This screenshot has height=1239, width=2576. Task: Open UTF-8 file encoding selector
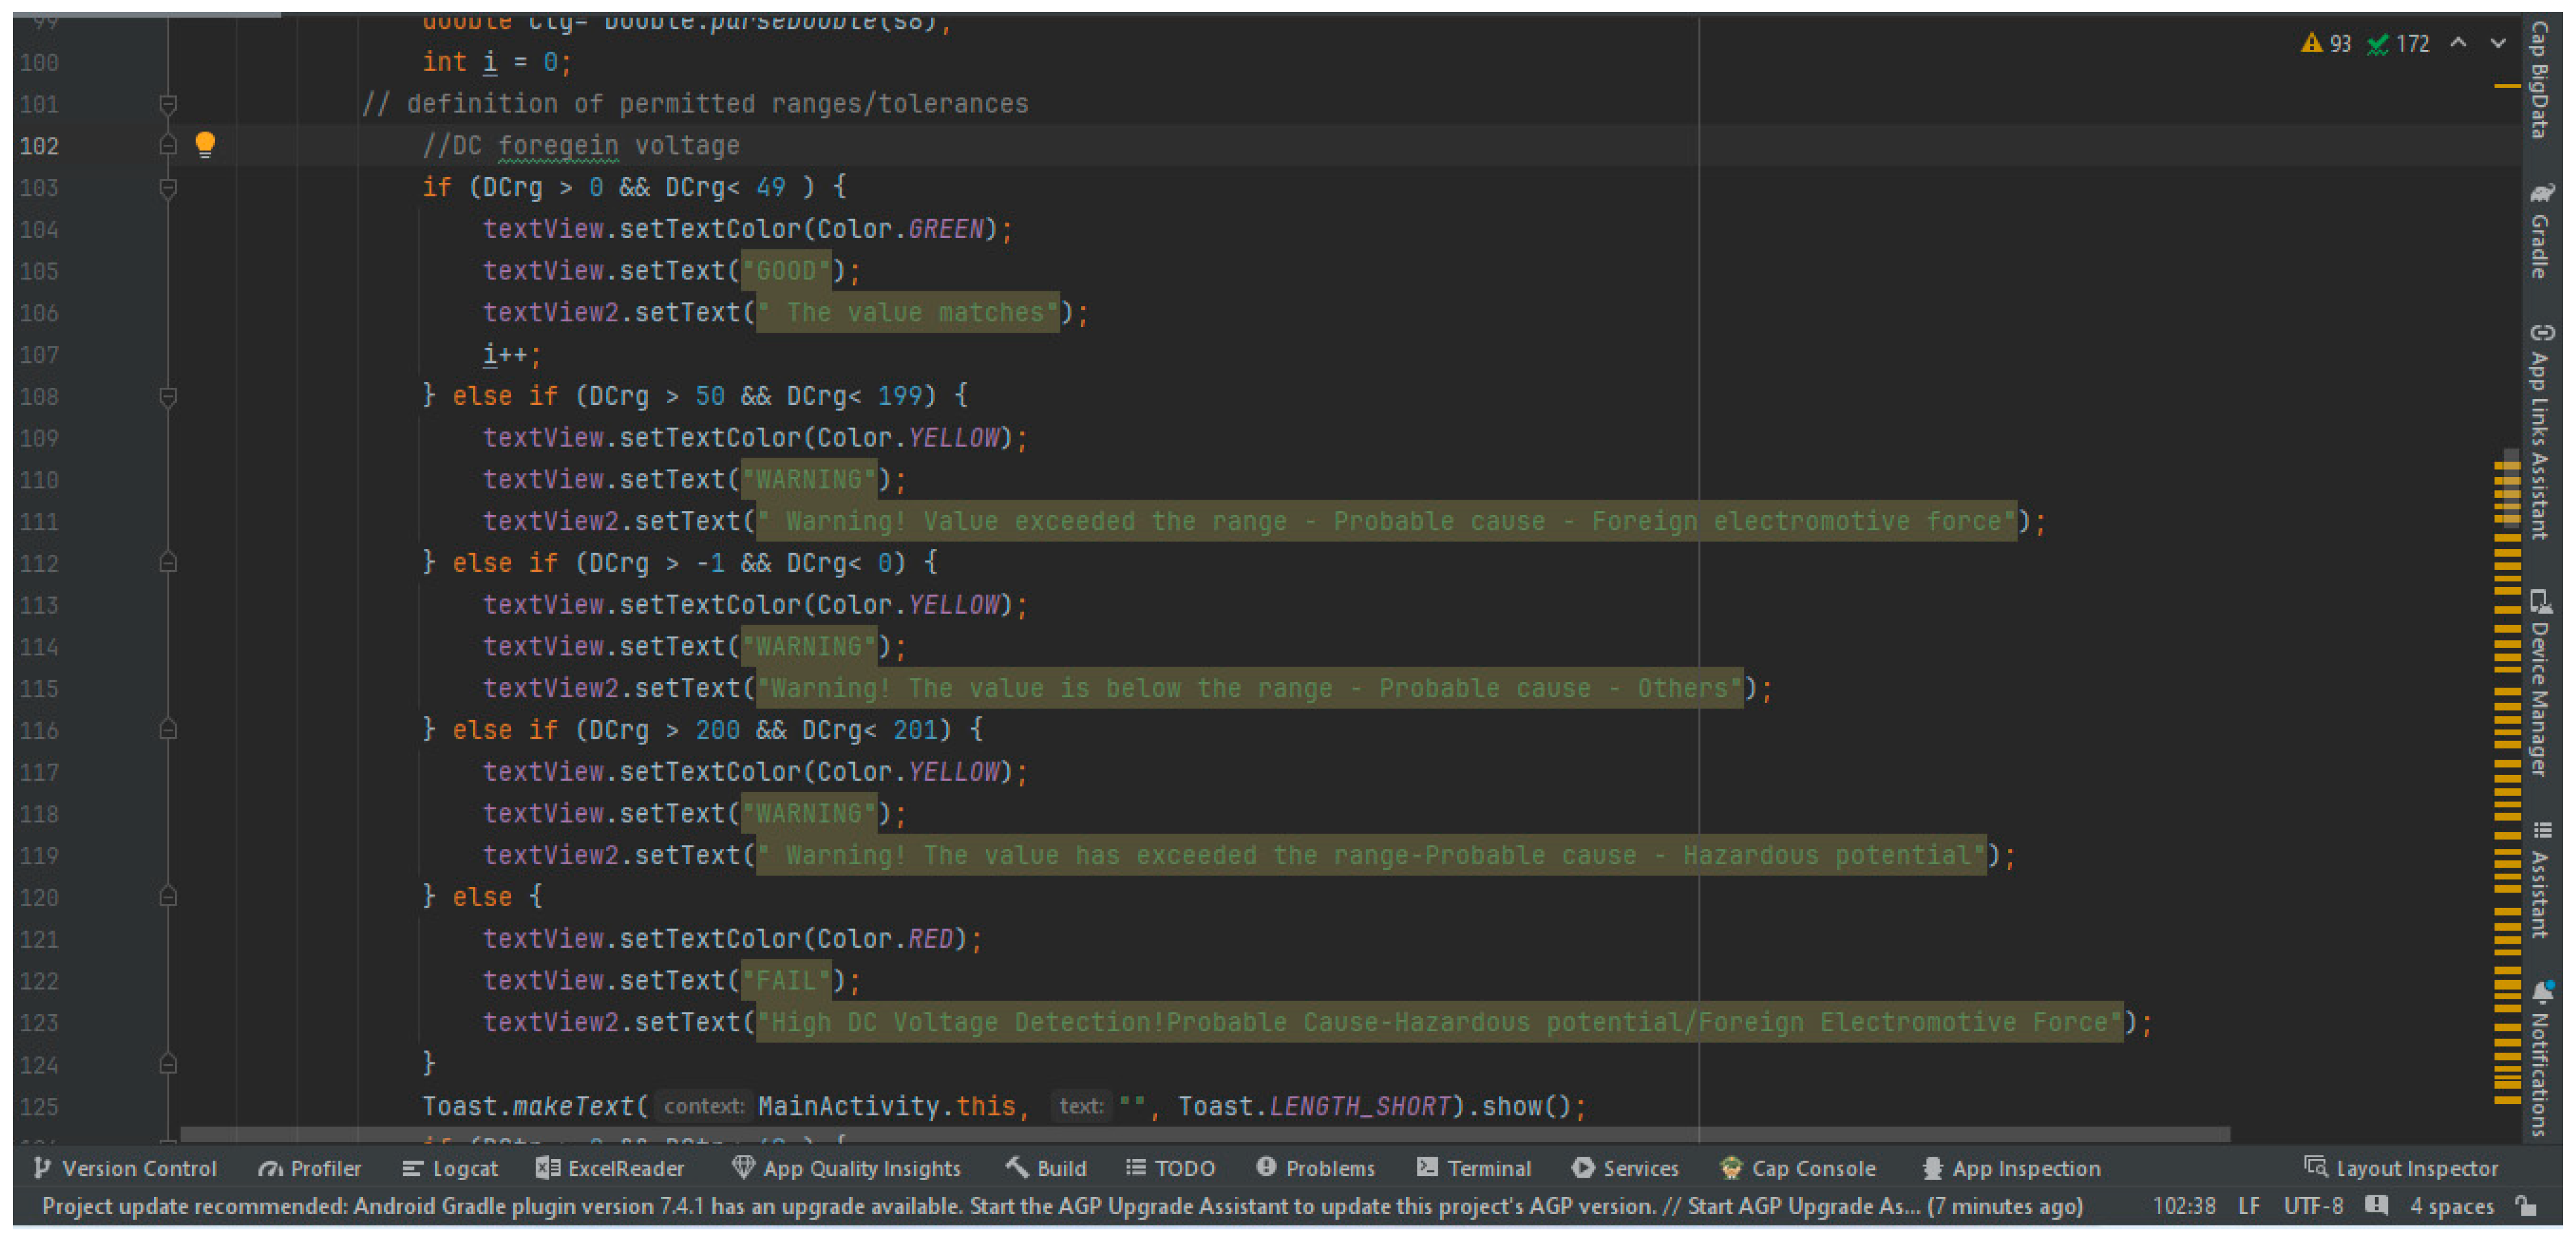click(x=2313, y=1206)
